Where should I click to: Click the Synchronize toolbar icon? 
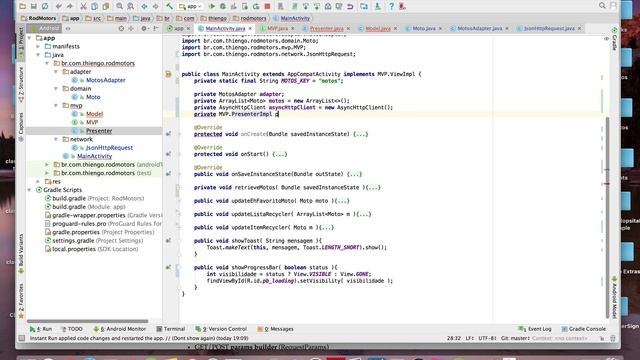pyautogui.click(x=45, y=6)
